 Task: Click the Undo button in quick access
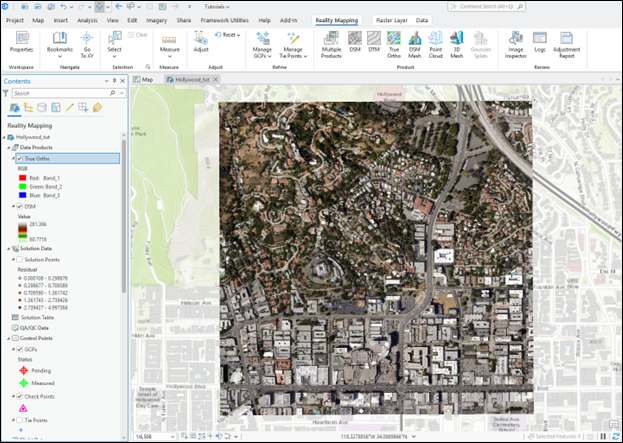tap(63, 7)
